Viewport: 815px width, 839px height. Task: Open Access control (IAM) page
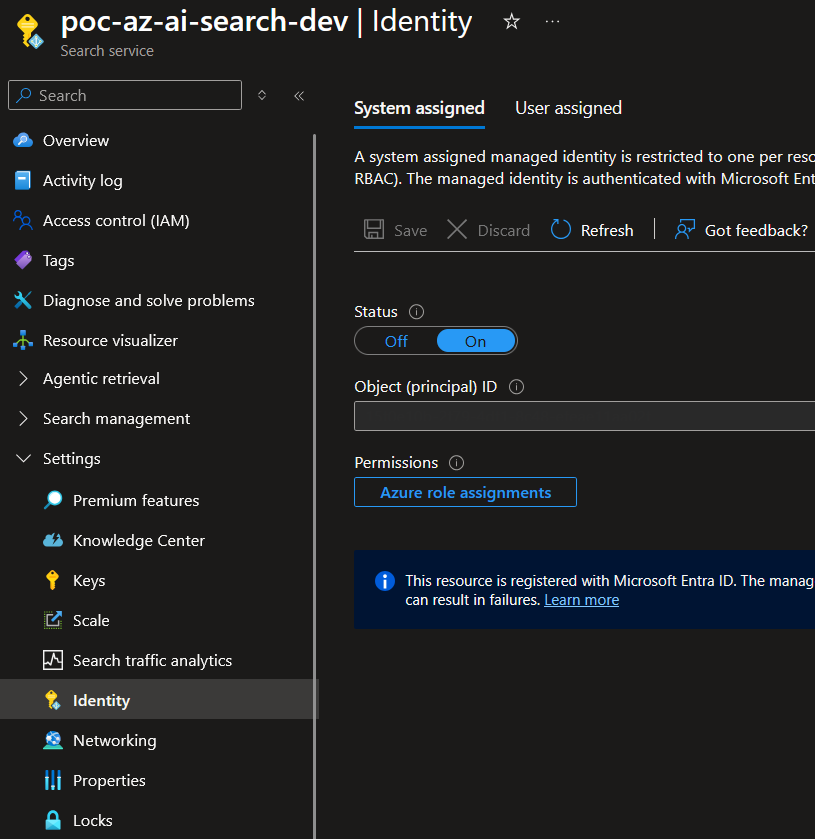click(116, 220)
